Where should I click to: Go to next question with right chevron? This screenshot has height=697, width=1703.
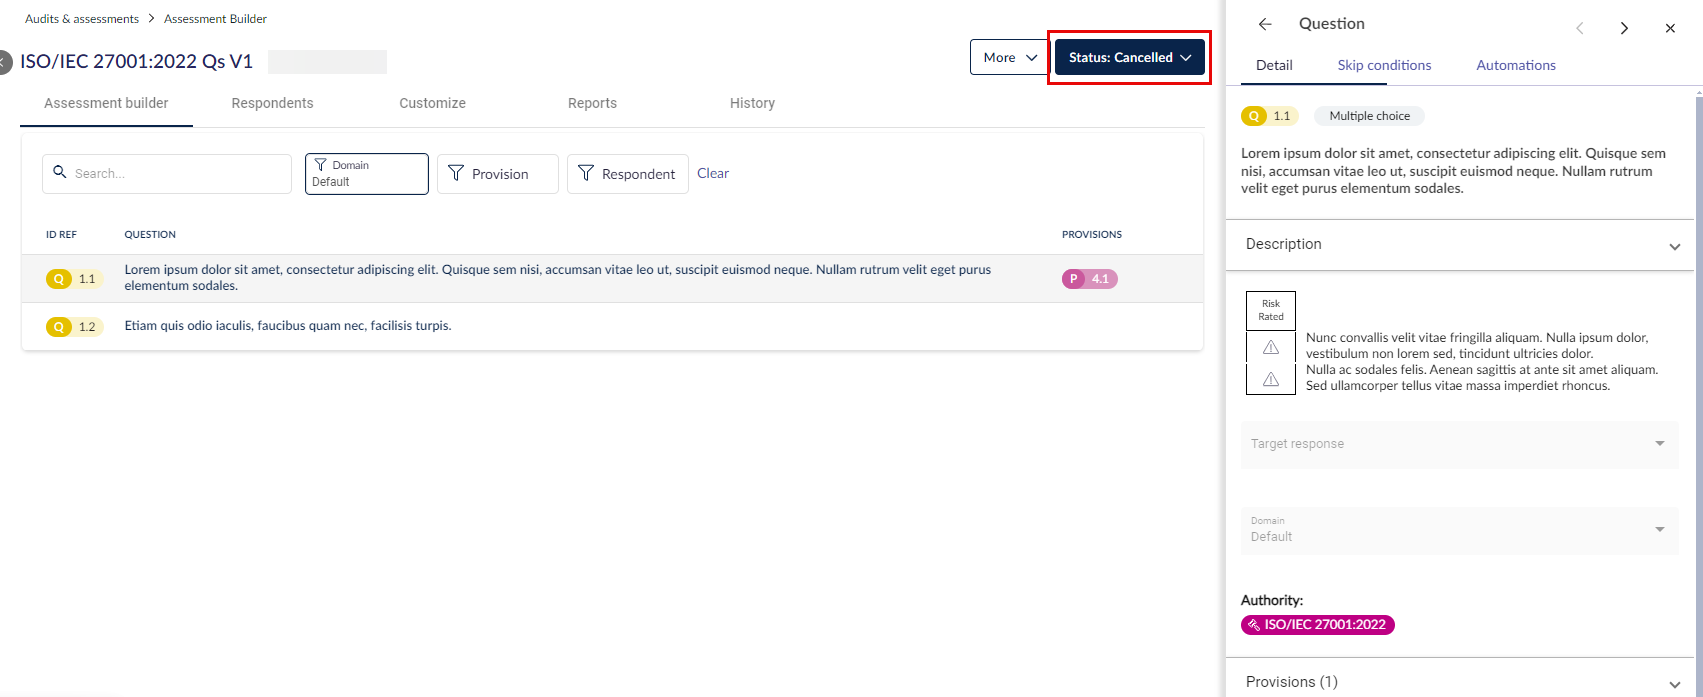tap(1624, 28)
